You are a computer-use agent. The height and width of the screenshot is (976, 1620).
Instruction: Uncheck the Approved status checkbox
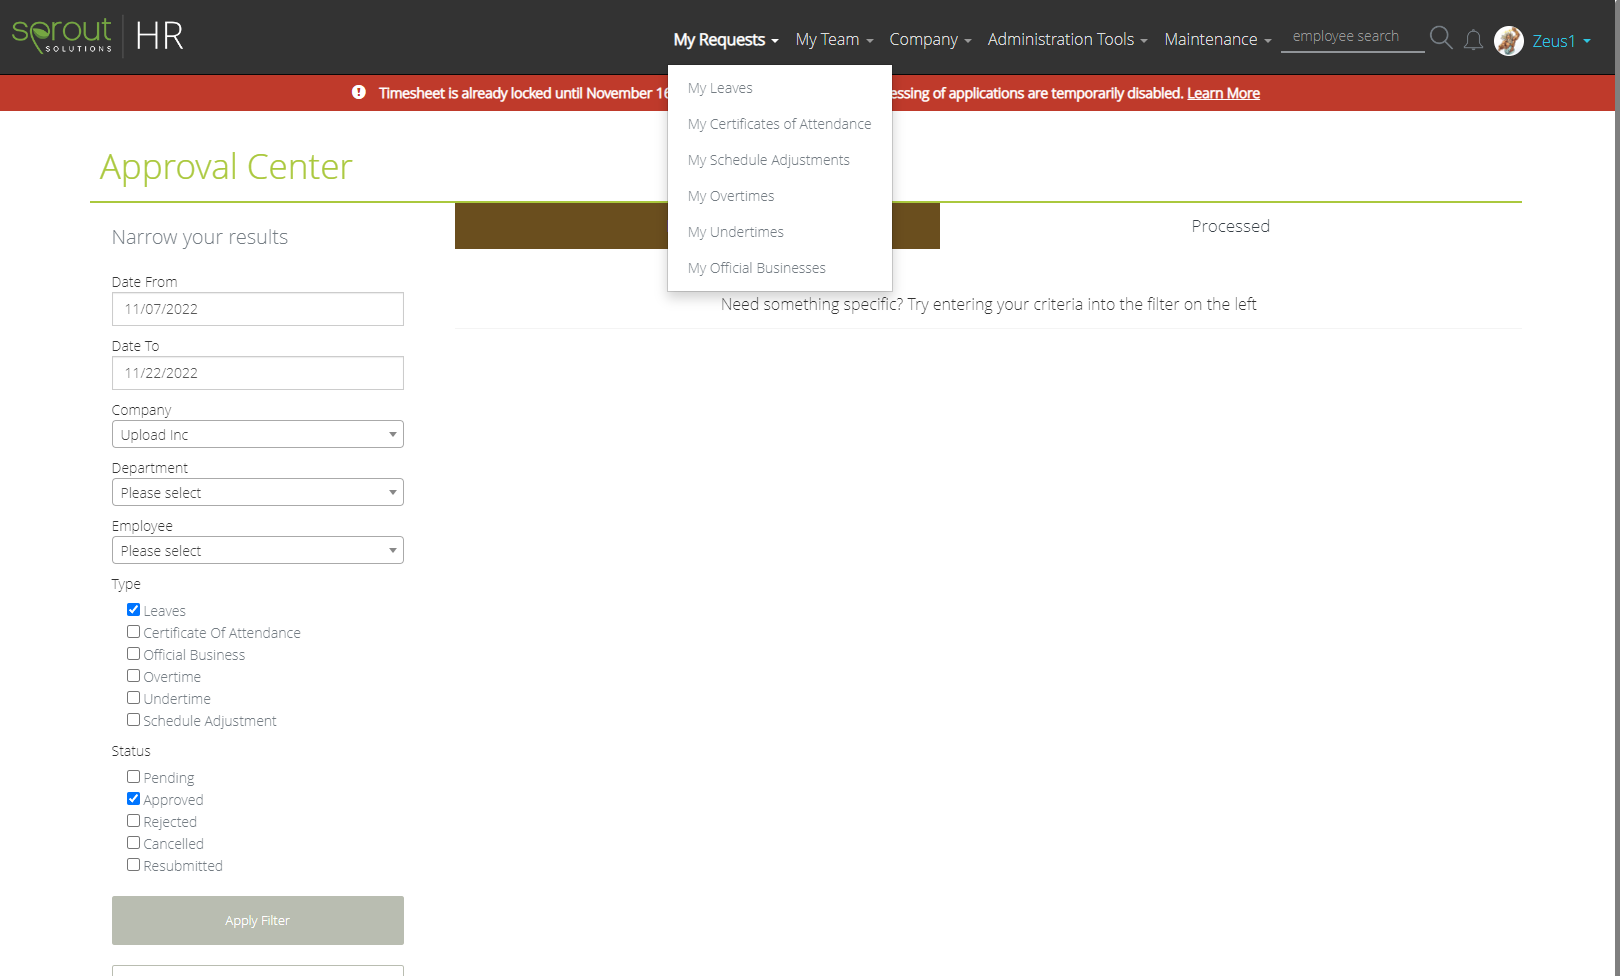133,799
